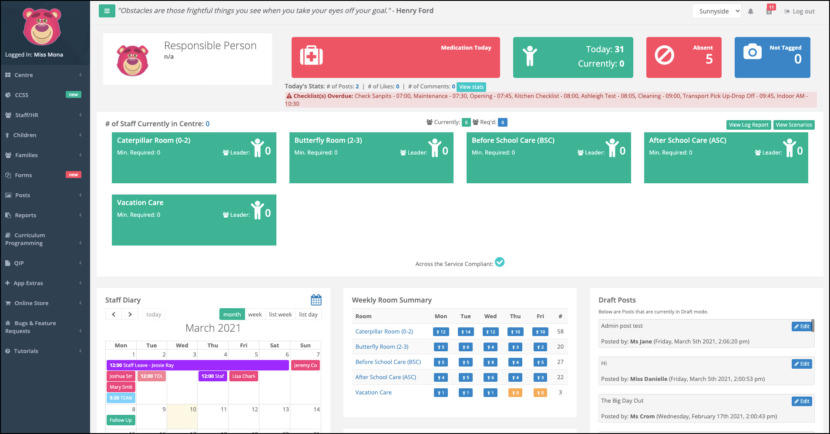Switch Staff Diary to list day view

pyautogui.click(x=308, y=314)
